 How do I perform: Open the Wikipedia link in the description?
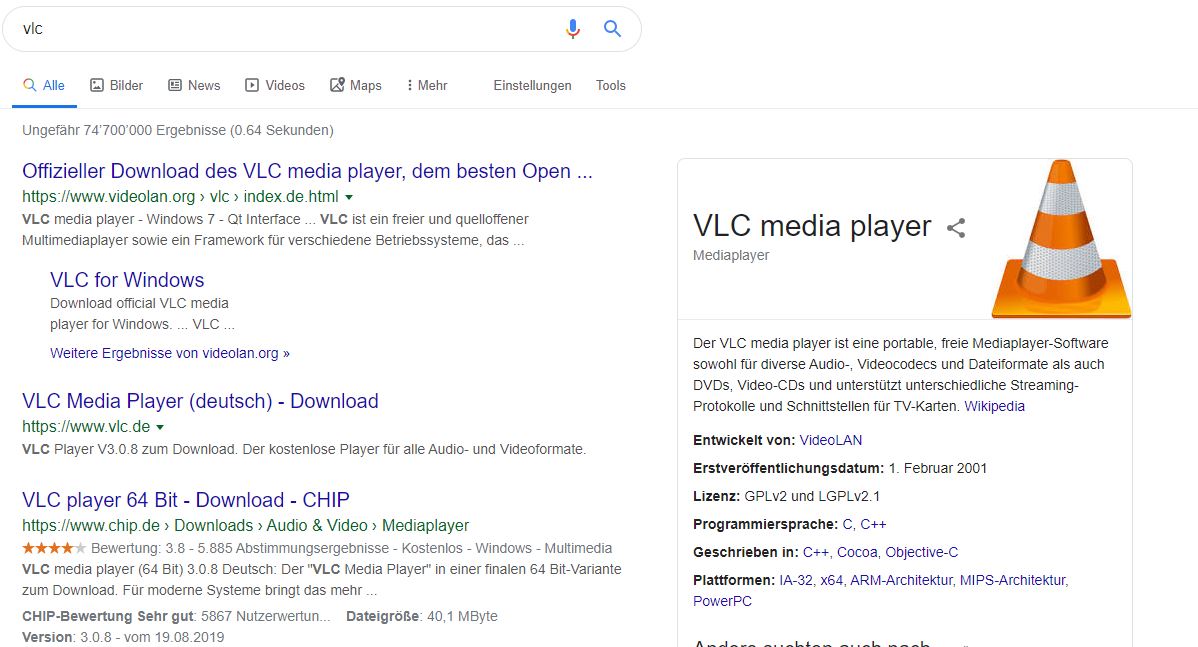(994, 406)
